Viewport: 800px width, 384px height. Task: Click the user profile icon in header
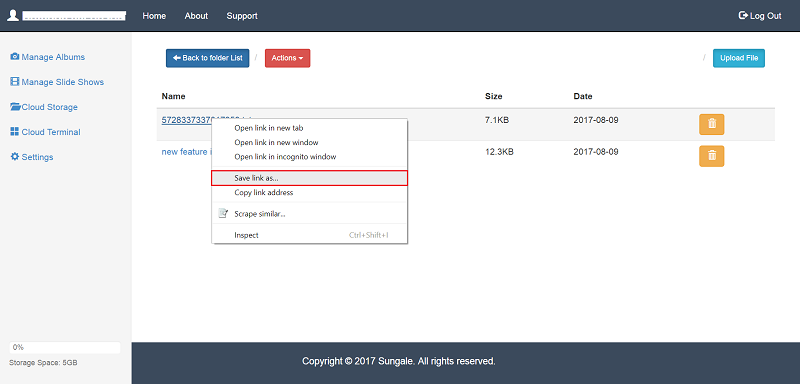(13, 15)
